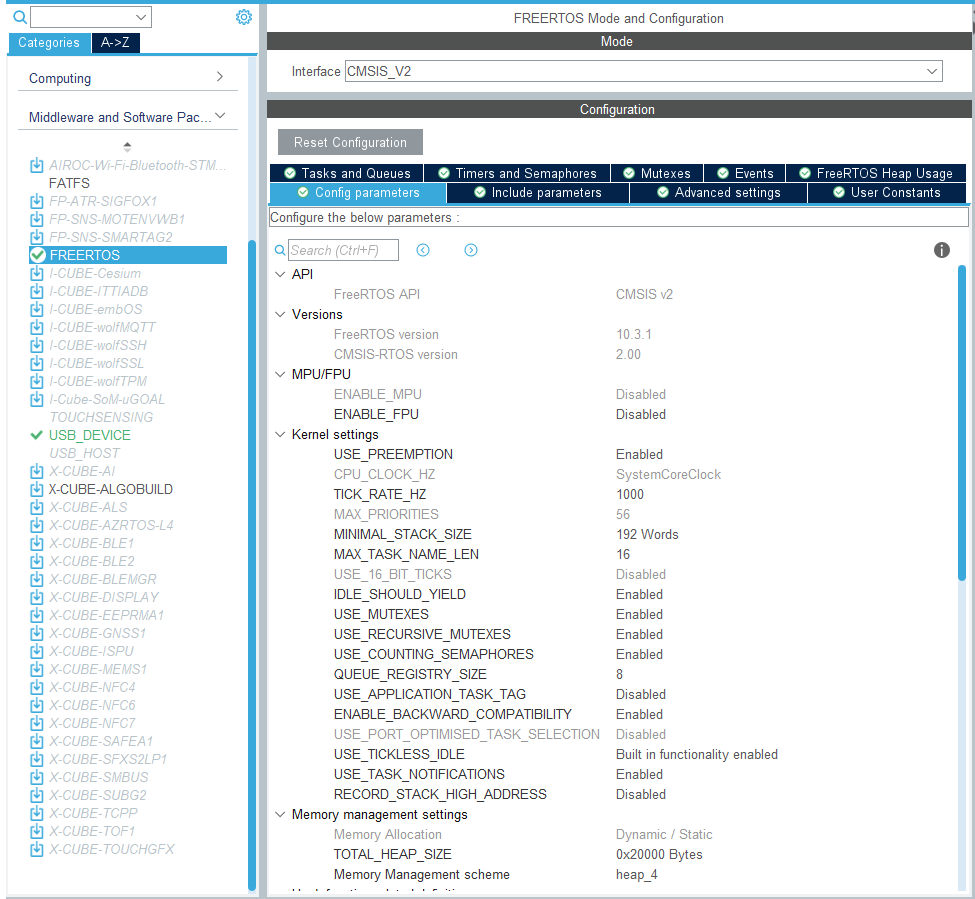Switch to the A->Z view
Image resolution: width=975 pixels, height=899 pixels.
[115, 42]
